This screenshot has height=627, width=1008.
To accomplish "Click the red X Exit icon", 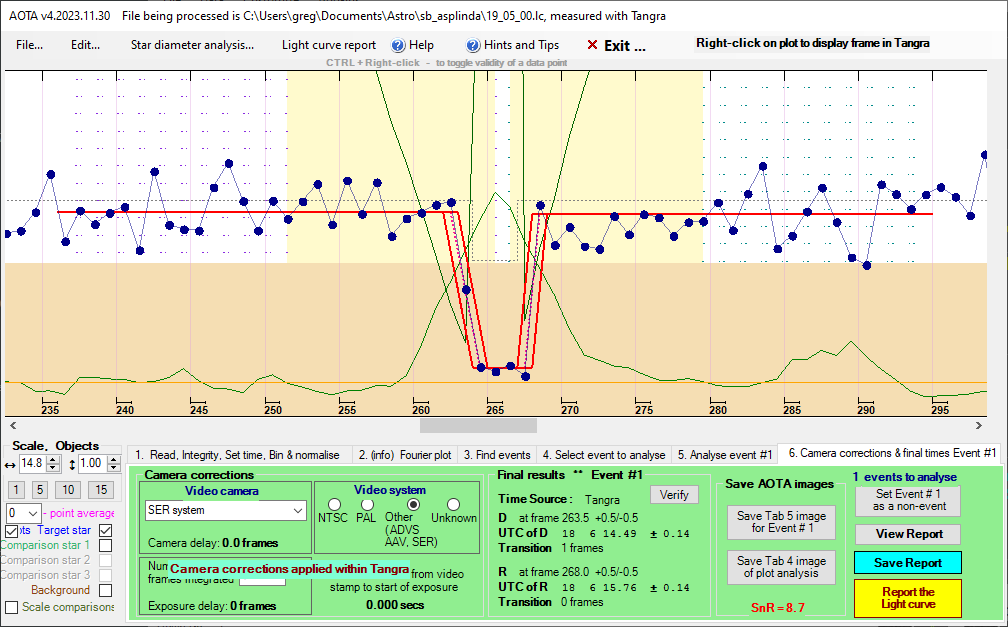I will tap(592, 45).
